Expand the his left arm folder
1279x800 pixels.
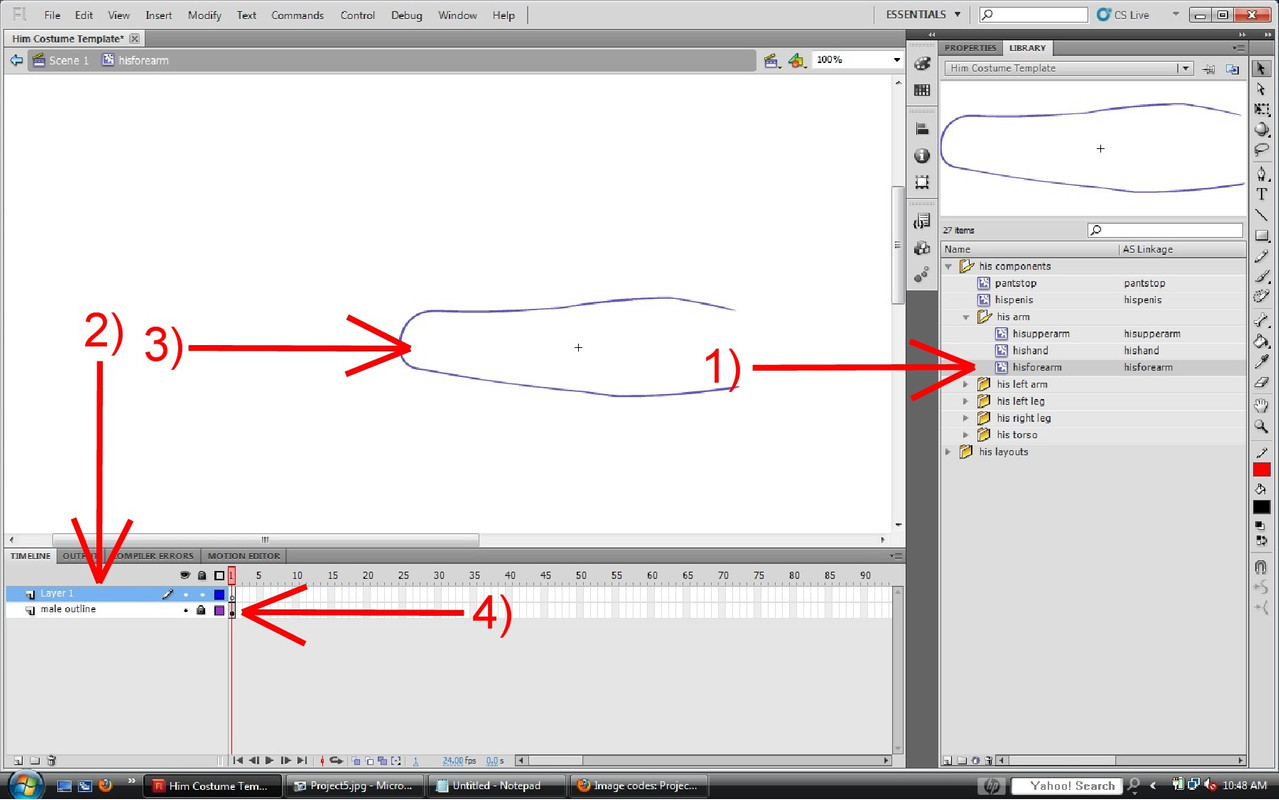point(966,384)
